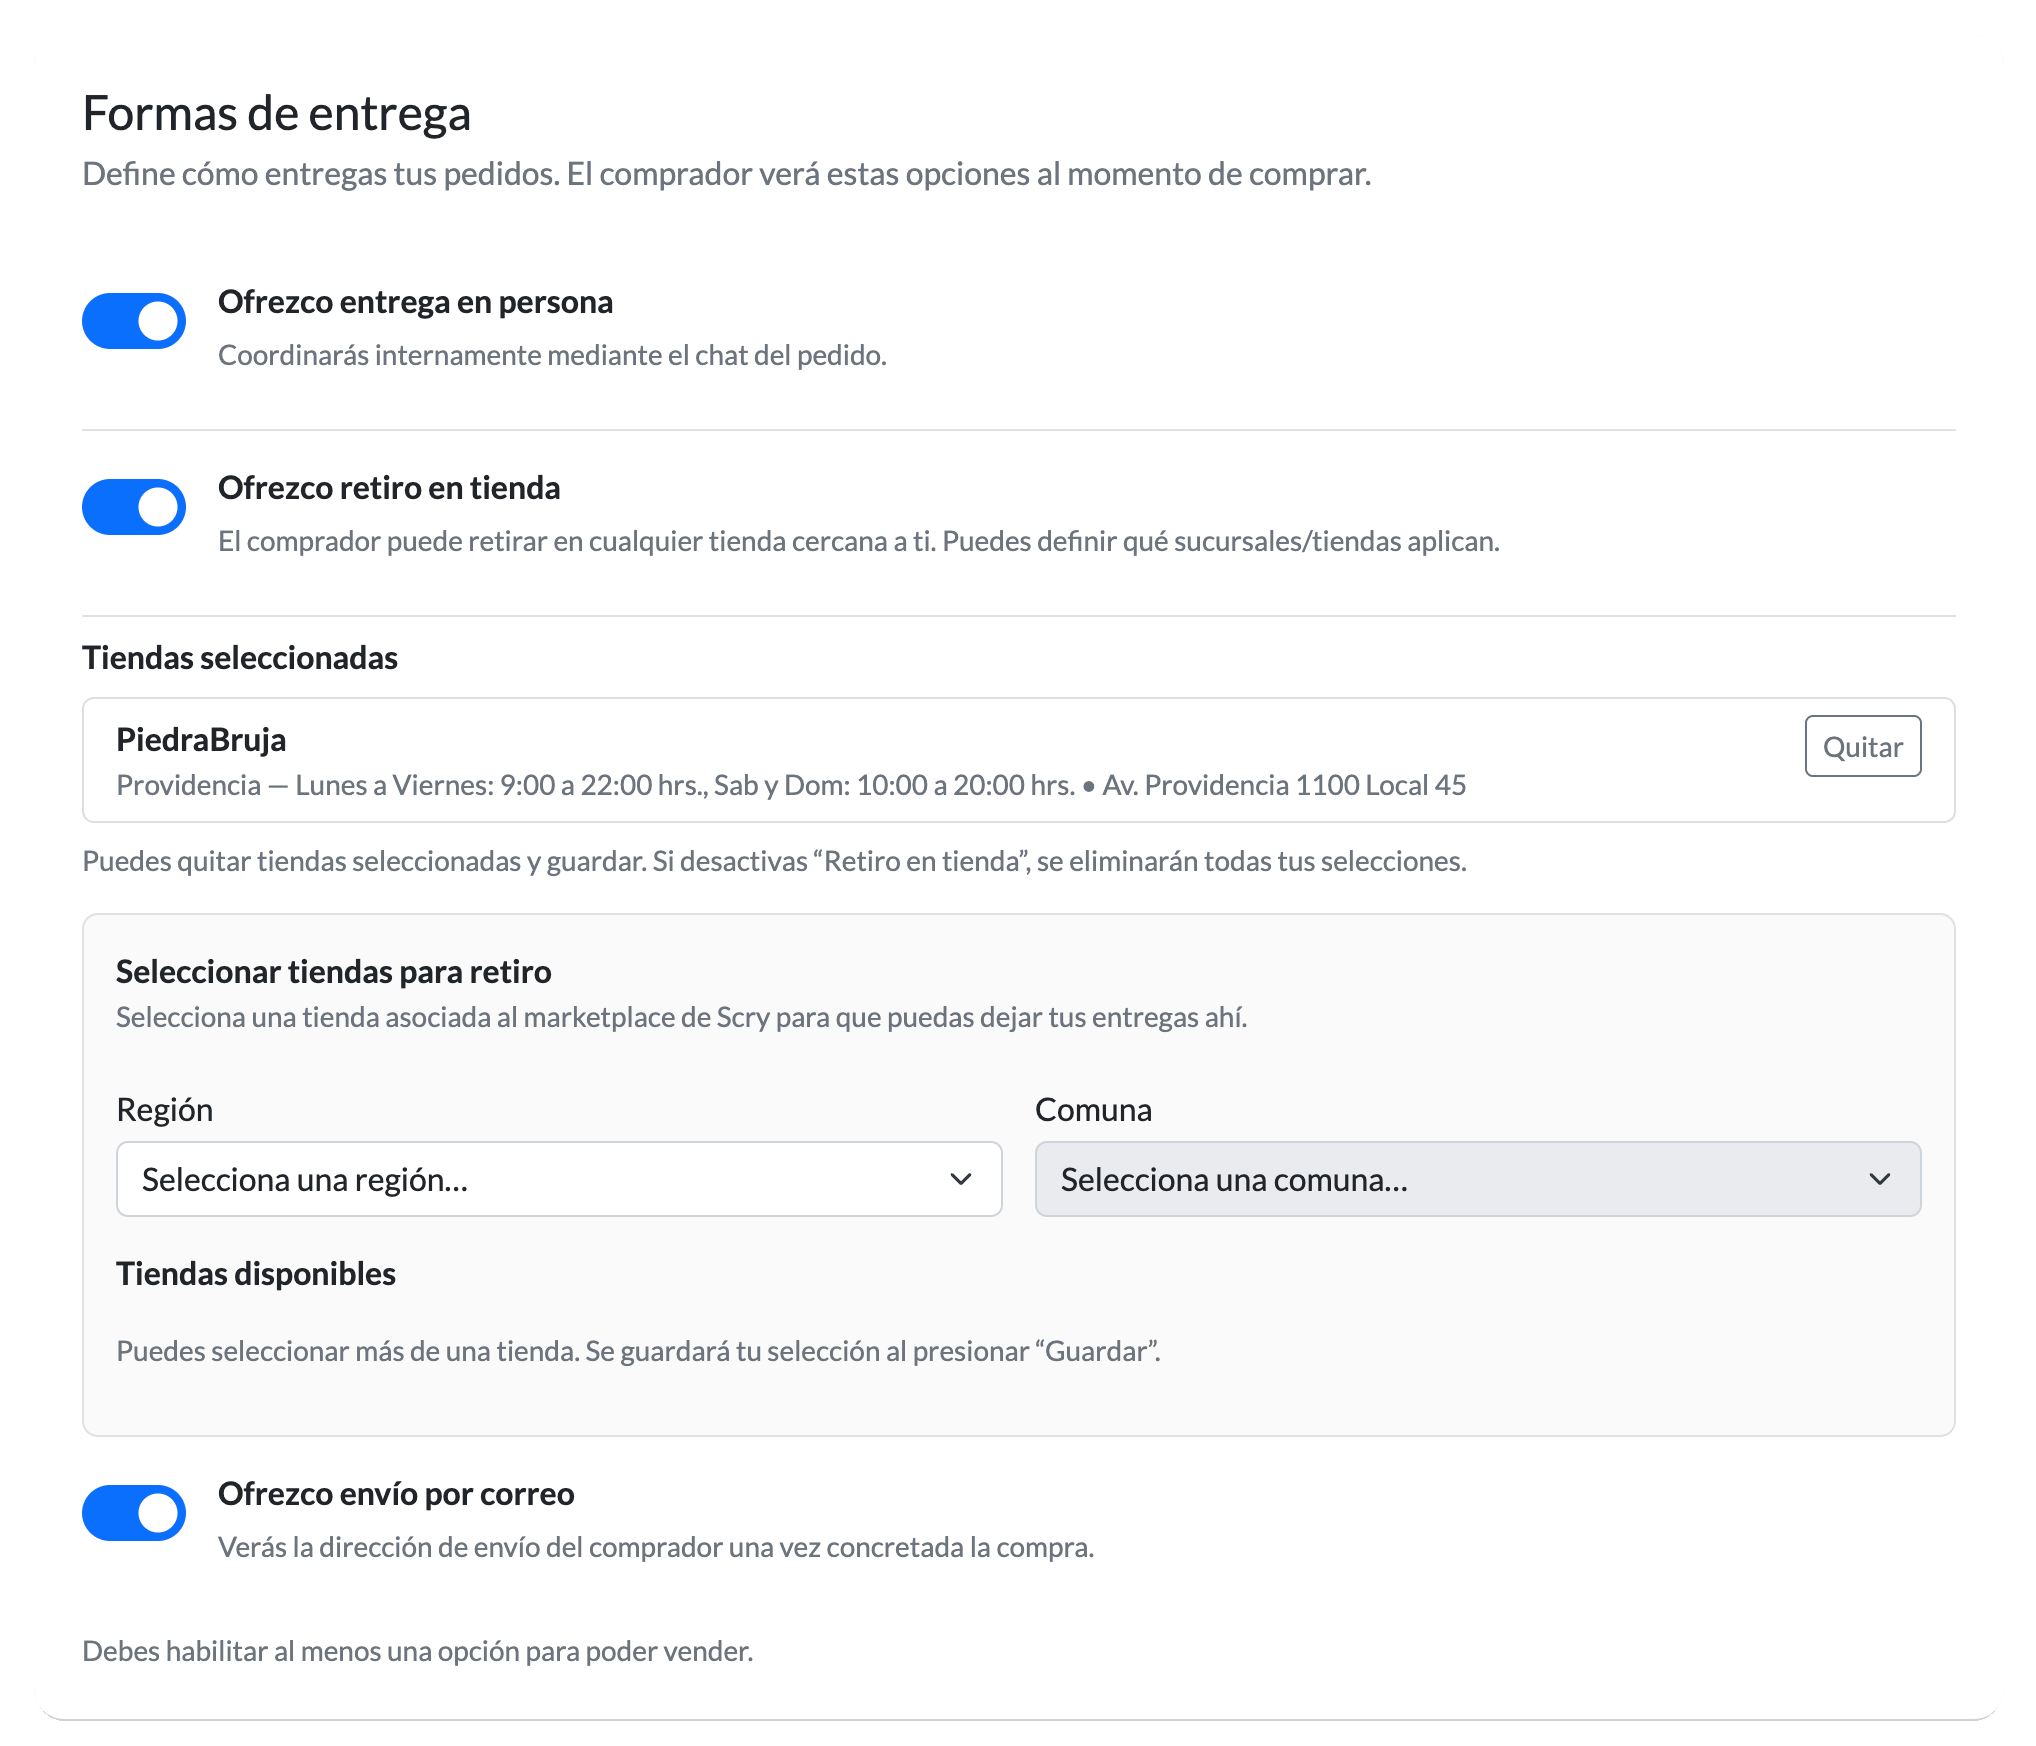Click the "Región" field label
Image resolution: width=2036 pixels, height=1746 pixels.
pos(165,1110)
